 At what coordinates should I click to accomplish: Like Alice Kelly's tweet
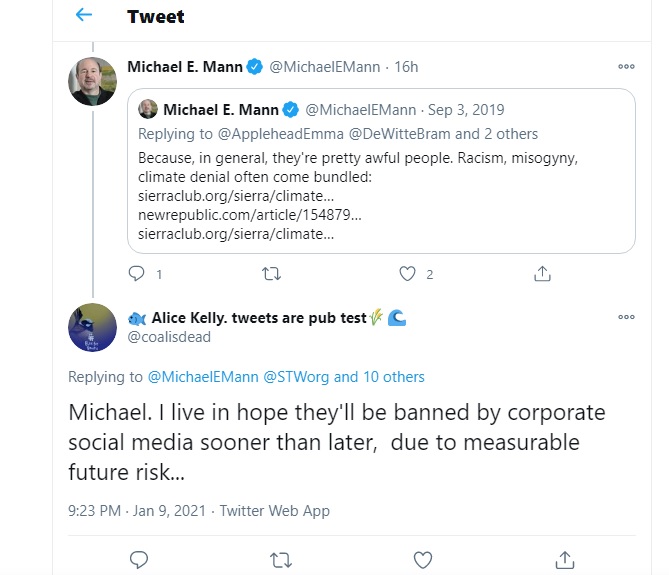[x=423, y=558]
